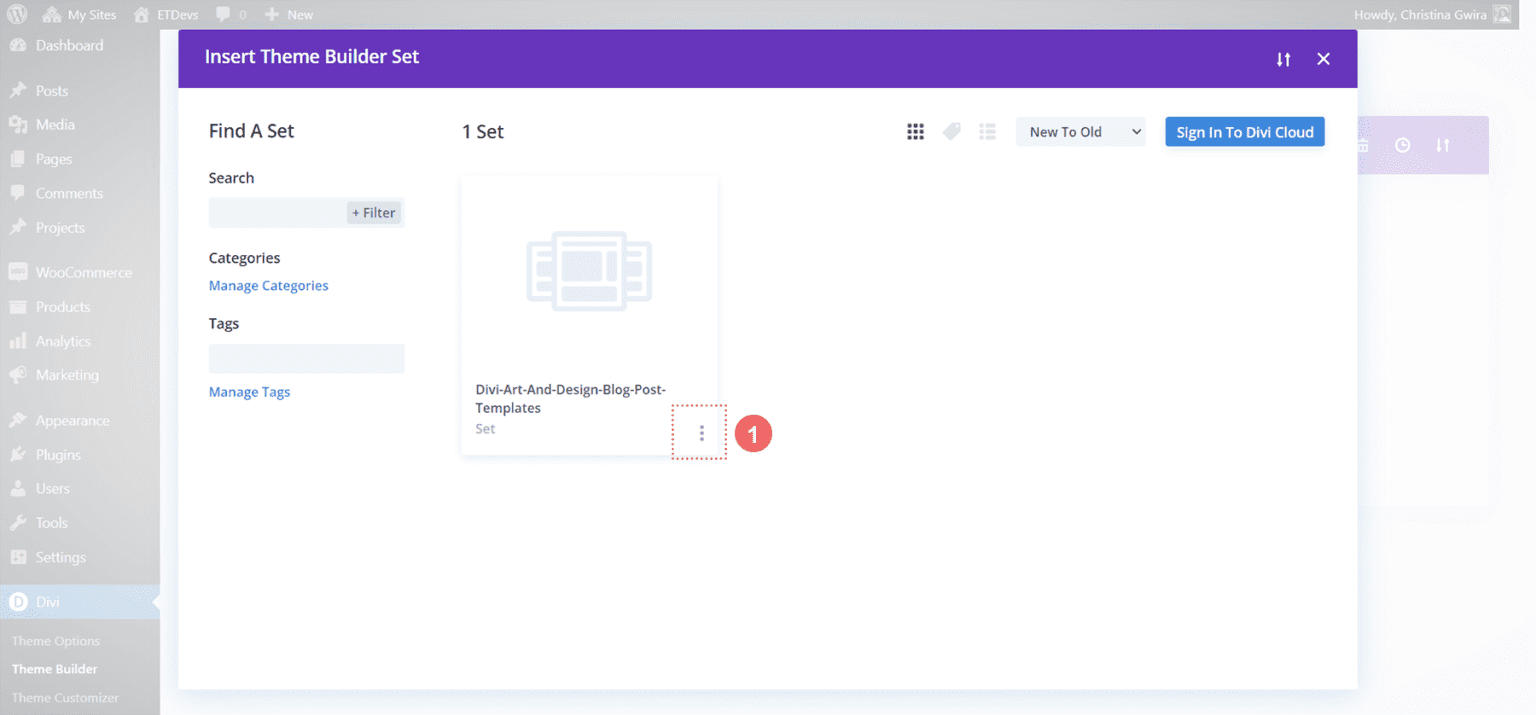Close the Insert Theme Builder Set modal

coord(1323,59)
